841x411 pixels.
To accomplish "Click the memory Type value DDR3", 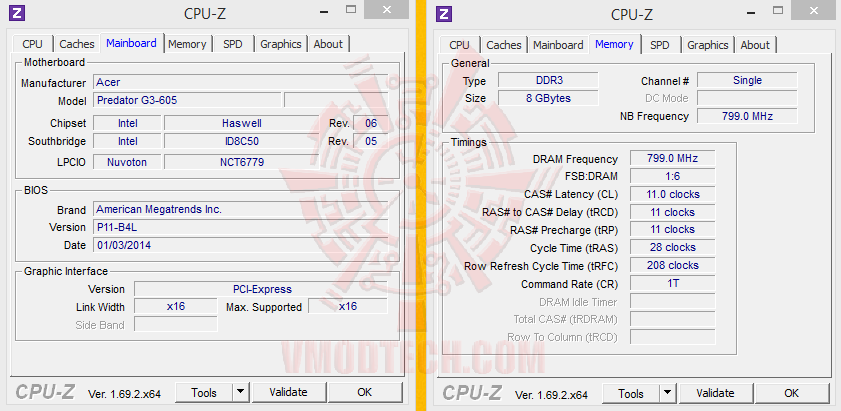I will (x=548, y=80).
